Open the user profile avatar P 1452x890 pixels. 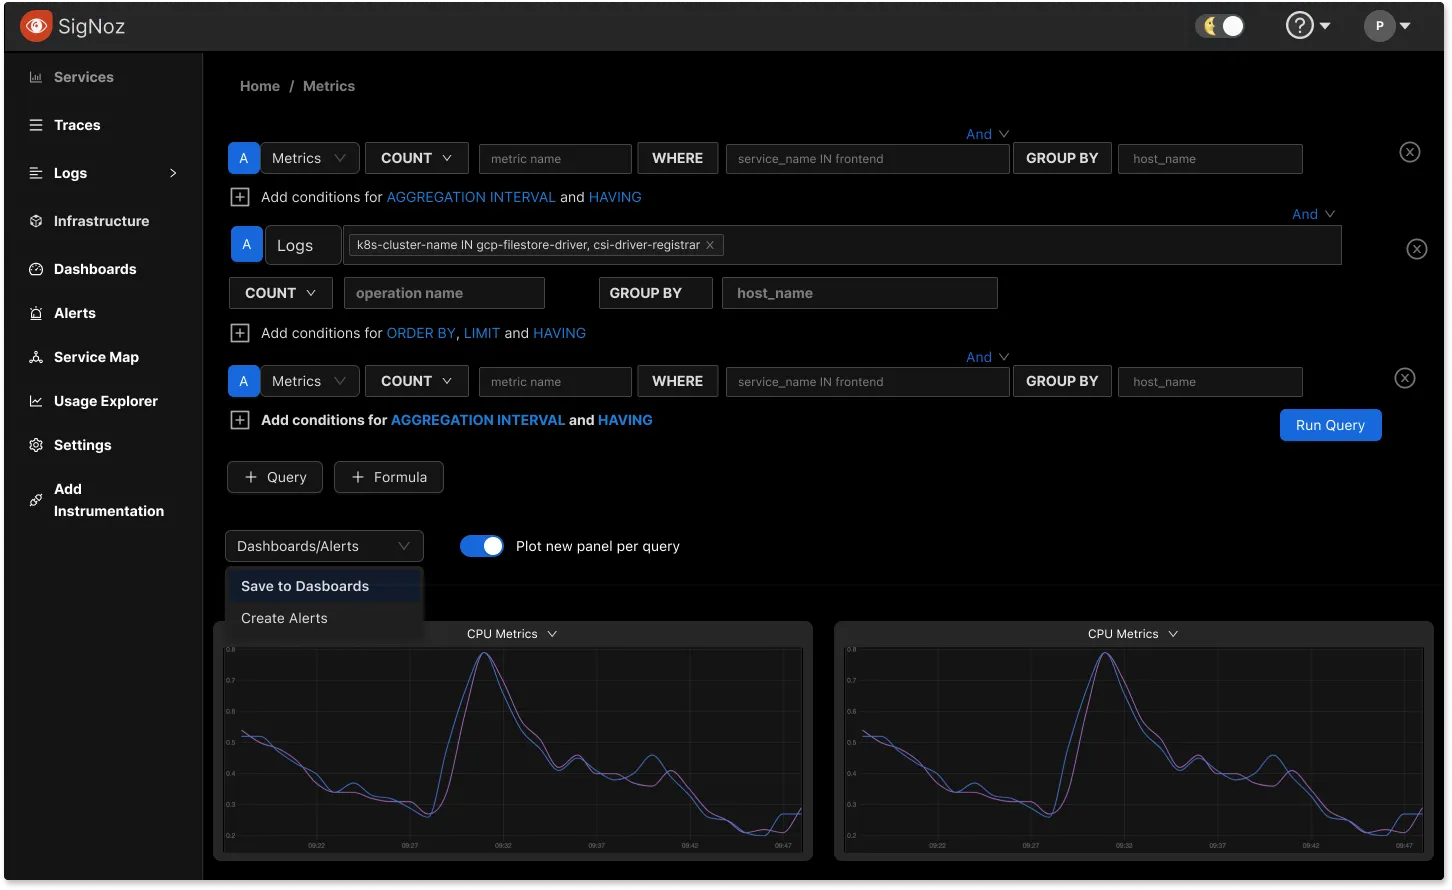pyautogui.click(x=1379, y=26)
